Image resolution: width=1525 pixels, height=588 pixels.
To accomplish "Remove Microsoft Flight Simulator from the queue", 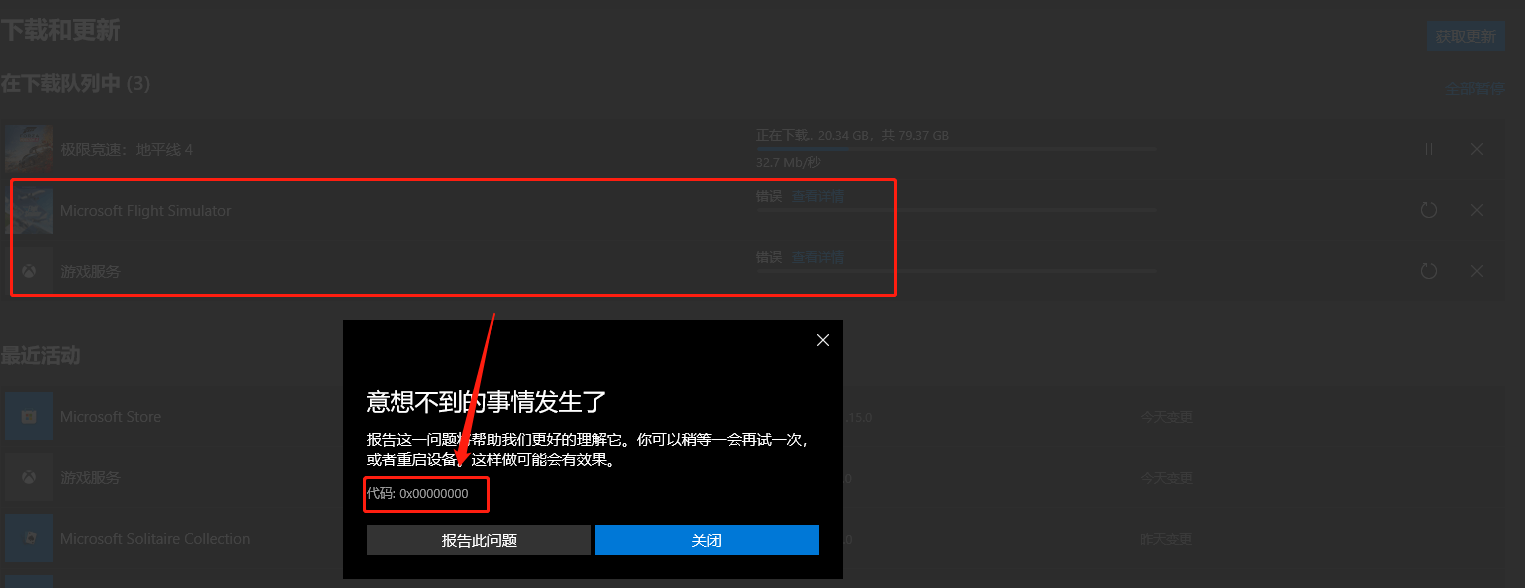I will click(1477, 210).
